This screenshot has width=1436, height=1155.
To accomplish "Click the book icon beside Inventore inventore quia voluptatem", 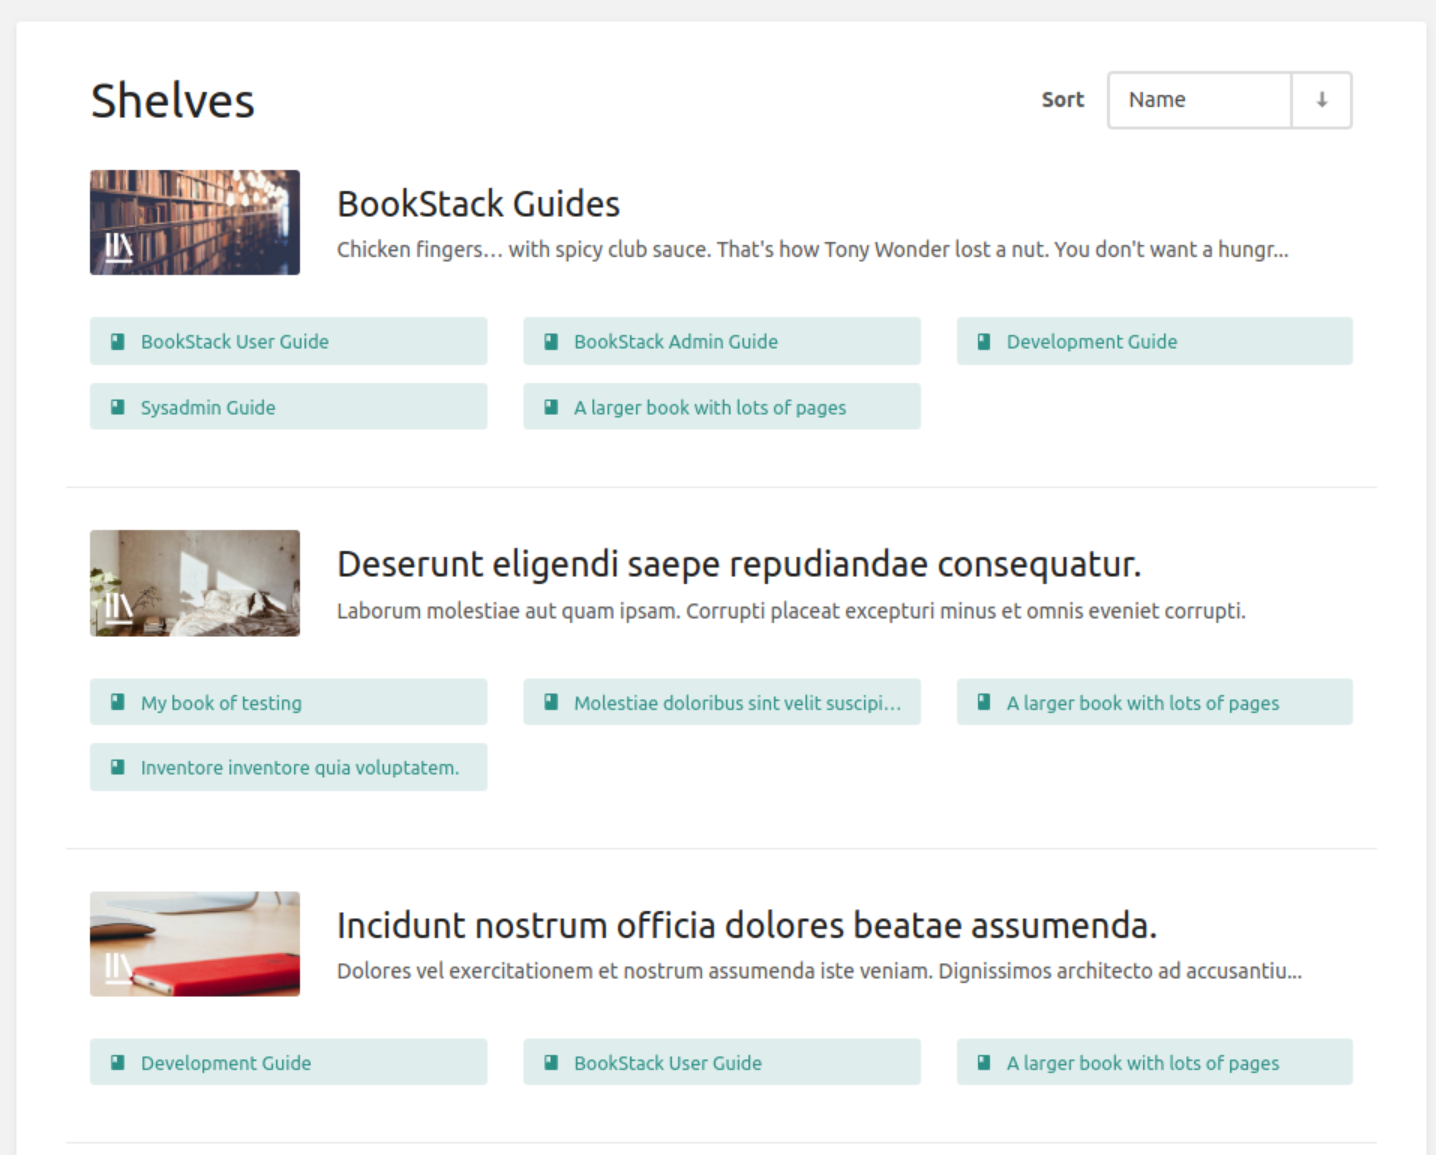I will (118, 767).
